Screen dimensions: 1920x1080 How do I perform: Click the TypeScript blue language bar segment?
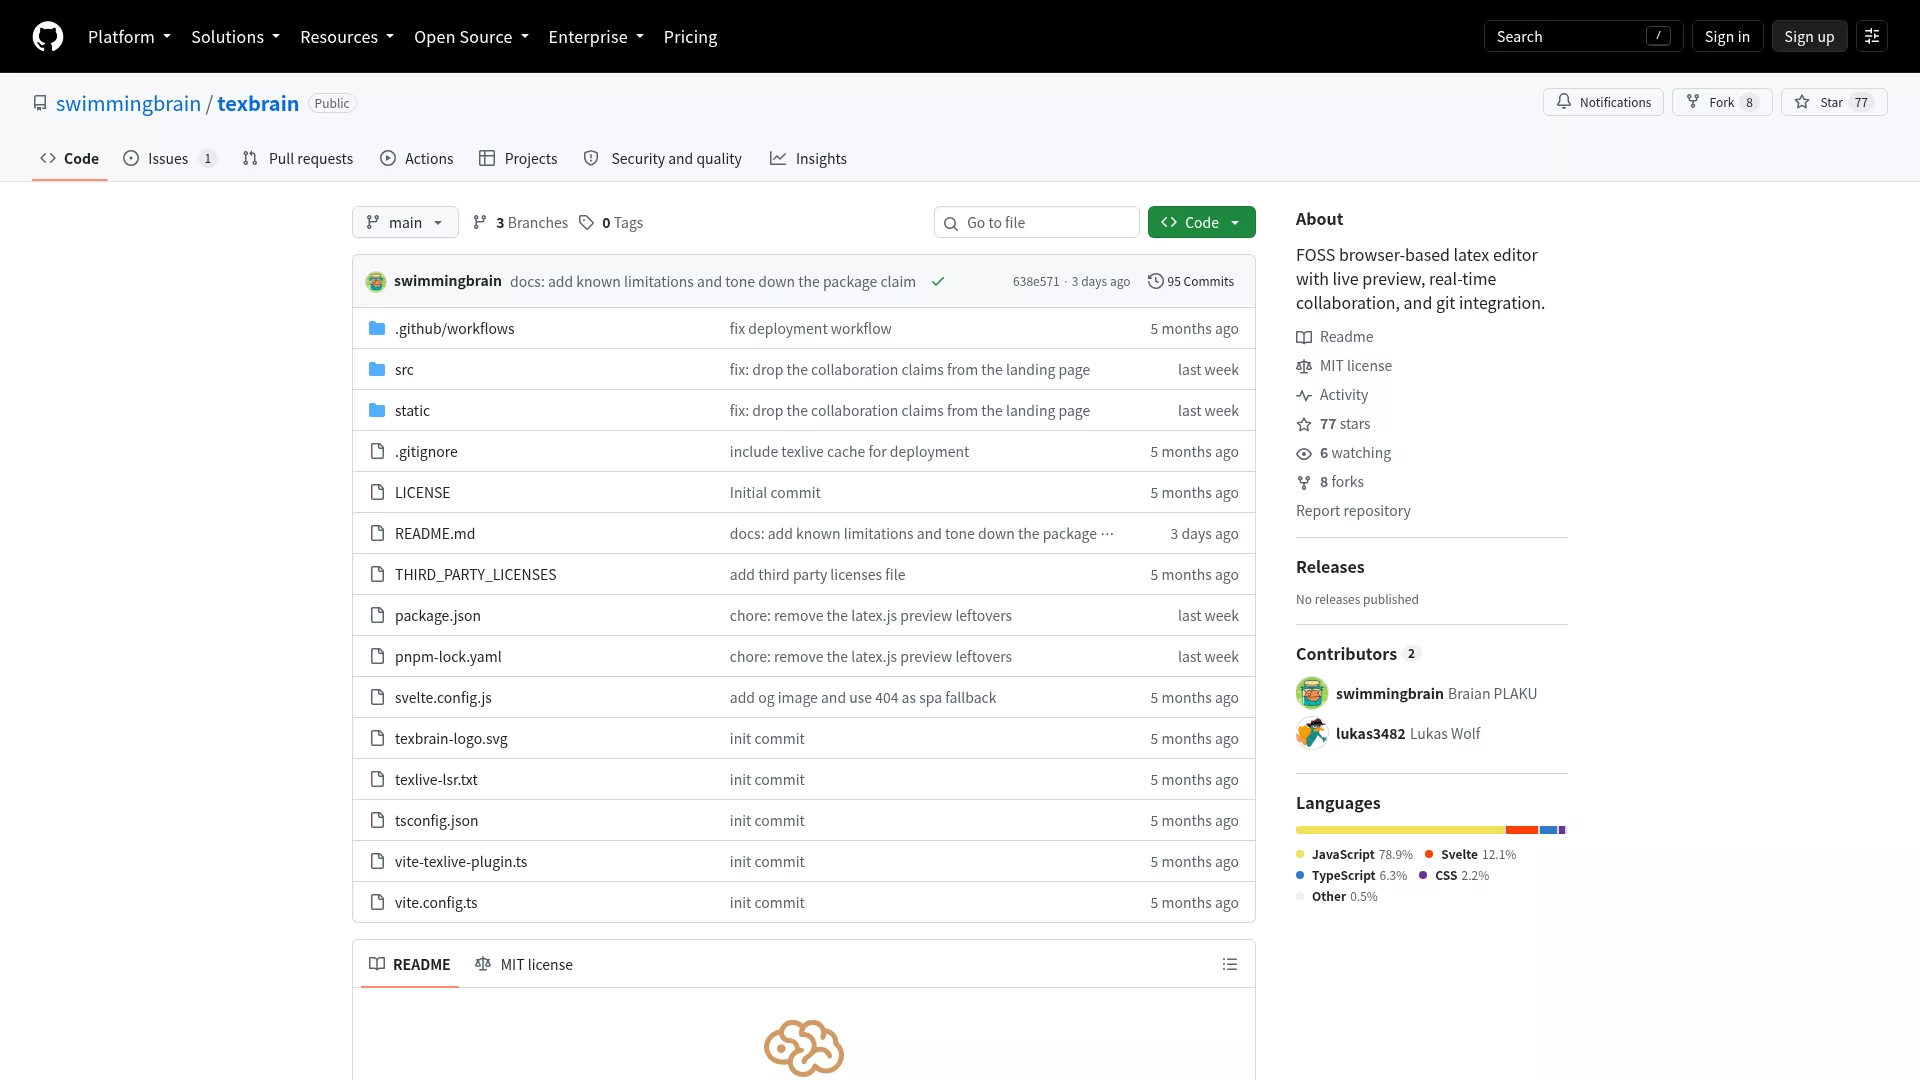pyautogui.click(x=1548, y=830)
